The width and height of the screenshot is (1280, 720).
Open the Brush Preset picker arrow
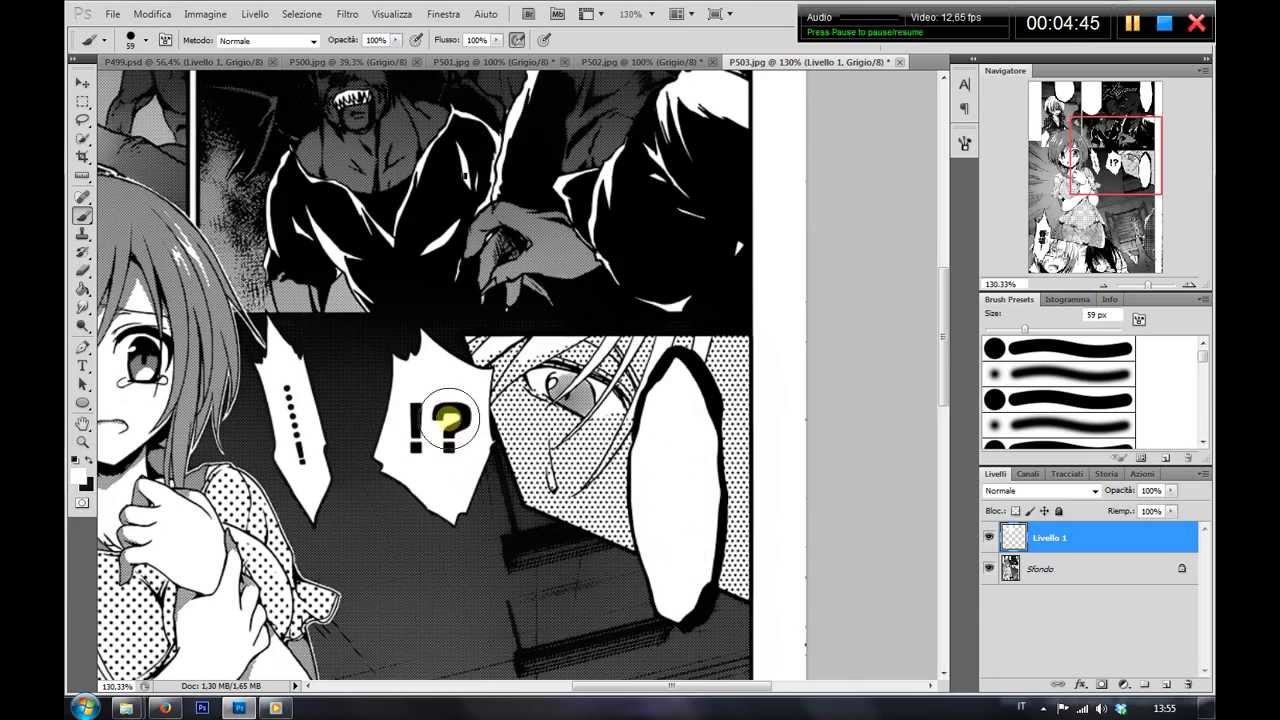pyautogui.click(x=146, y=40)
